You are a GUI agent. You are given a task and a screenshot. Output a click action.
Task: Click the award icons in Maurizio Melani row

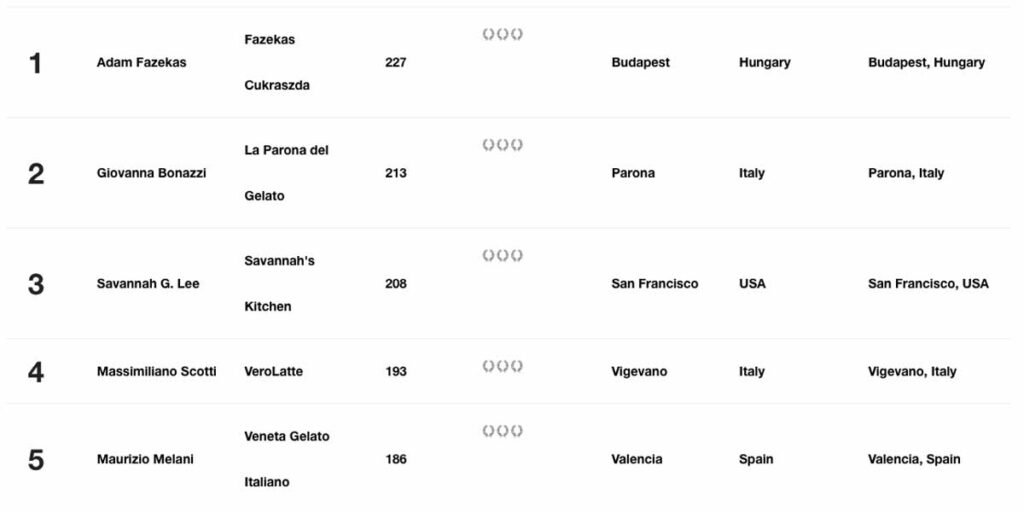[x=502, y=431]
